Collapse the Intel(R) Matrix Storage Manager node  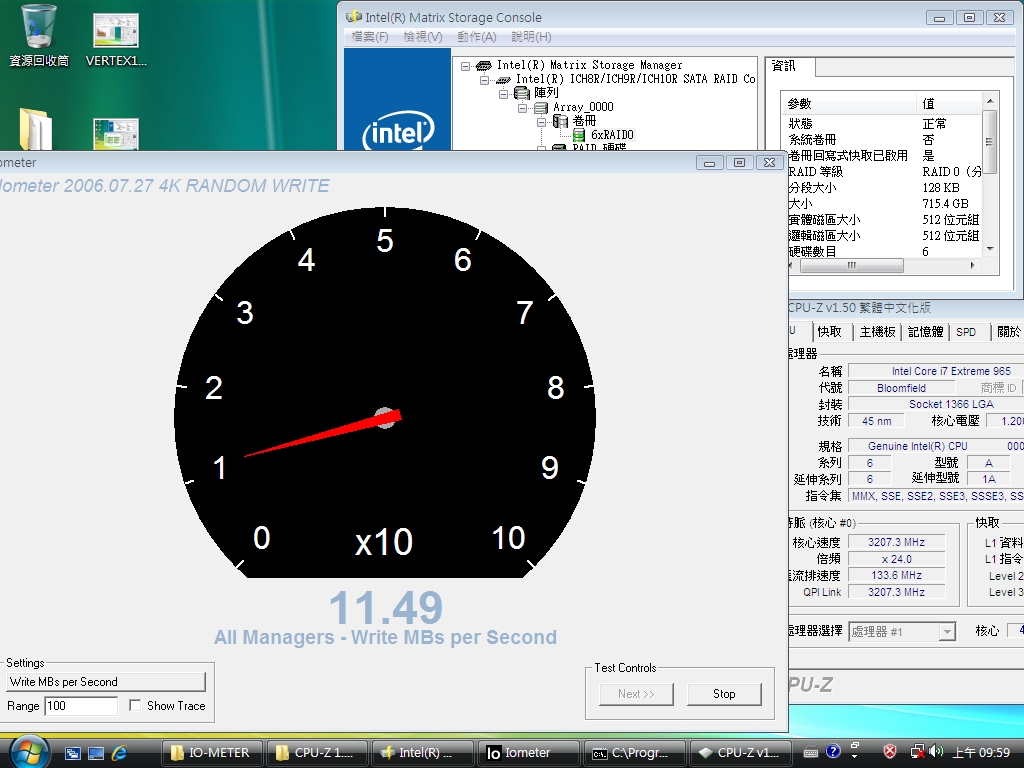point(465,66)
